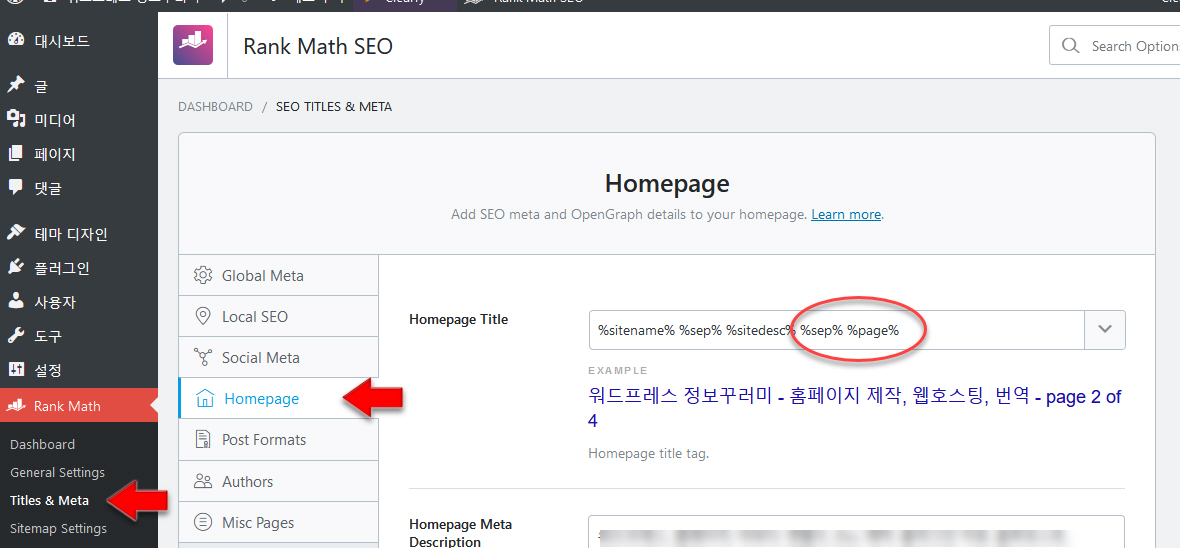Click the Search Options input box
The width and height of the screenshot is (1180, 548).
click(1115, 46)
